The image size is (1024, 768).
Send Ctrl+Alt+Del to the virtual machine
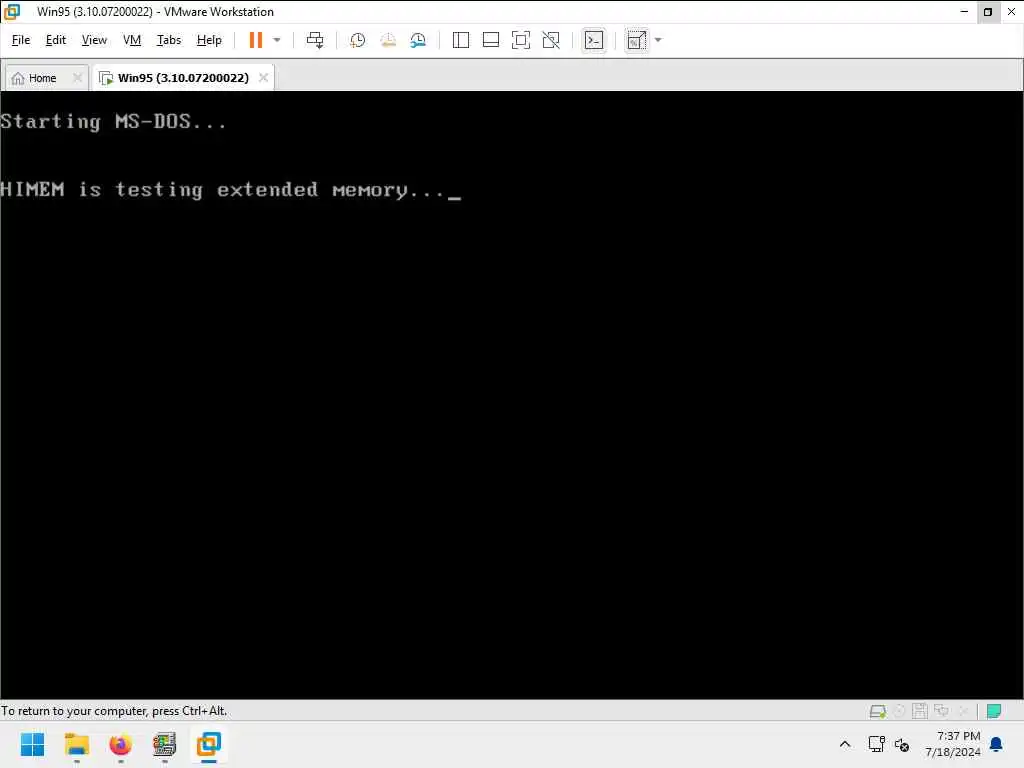(x=315, y=40)
